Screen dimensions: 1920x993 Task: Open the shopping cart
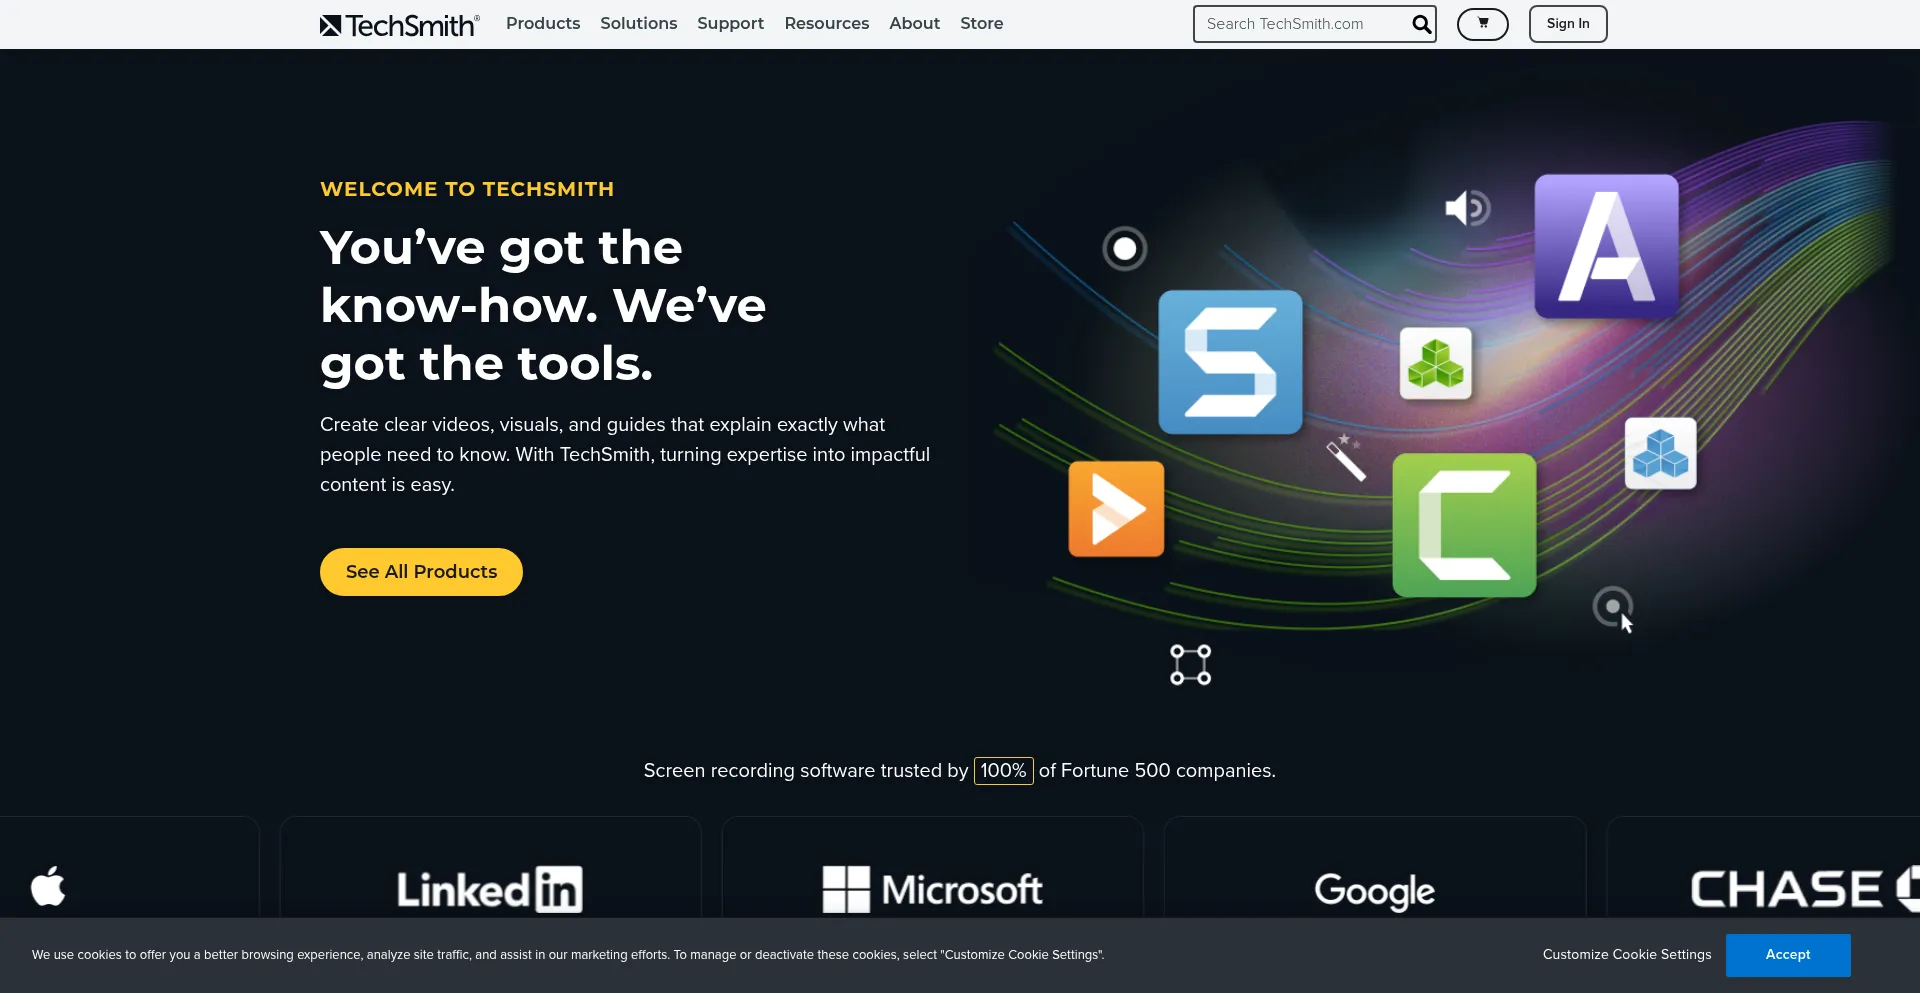point(1482,24)
